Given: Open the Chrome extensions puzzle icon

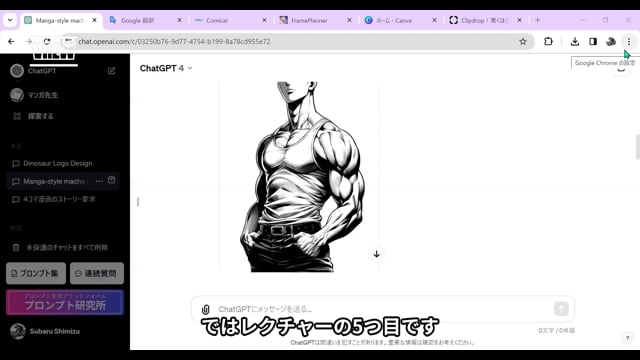Looking at the screenshot, I should tap(549, 41).
